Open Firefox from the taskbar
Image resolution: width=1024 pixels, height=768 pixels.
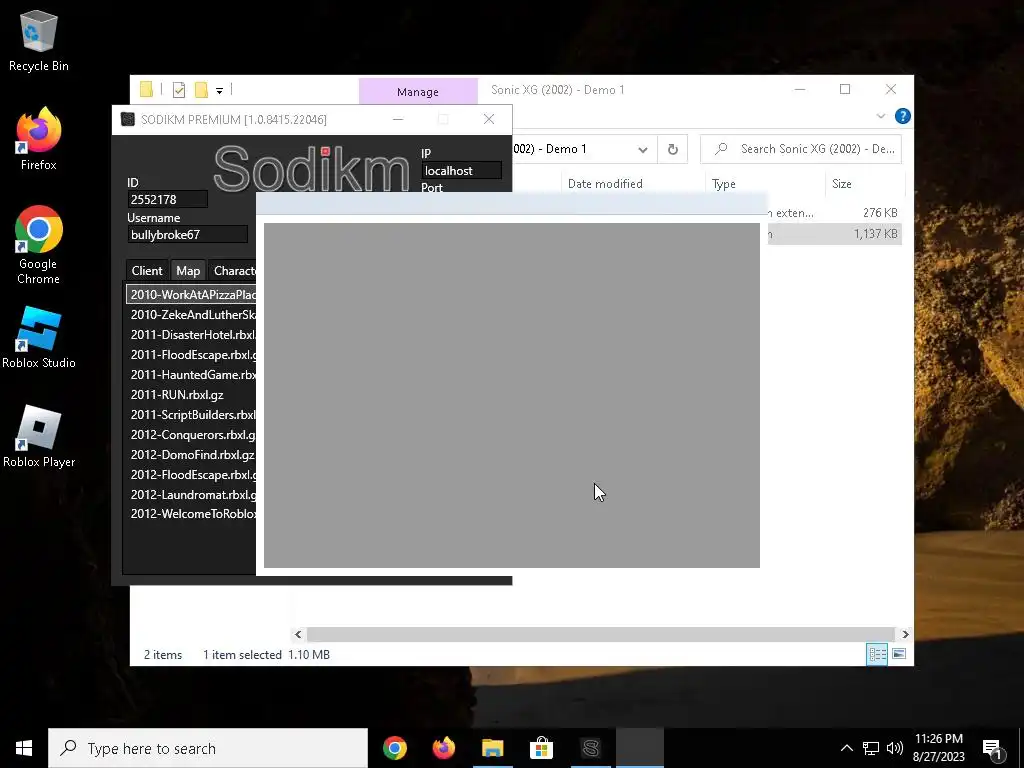444,748
